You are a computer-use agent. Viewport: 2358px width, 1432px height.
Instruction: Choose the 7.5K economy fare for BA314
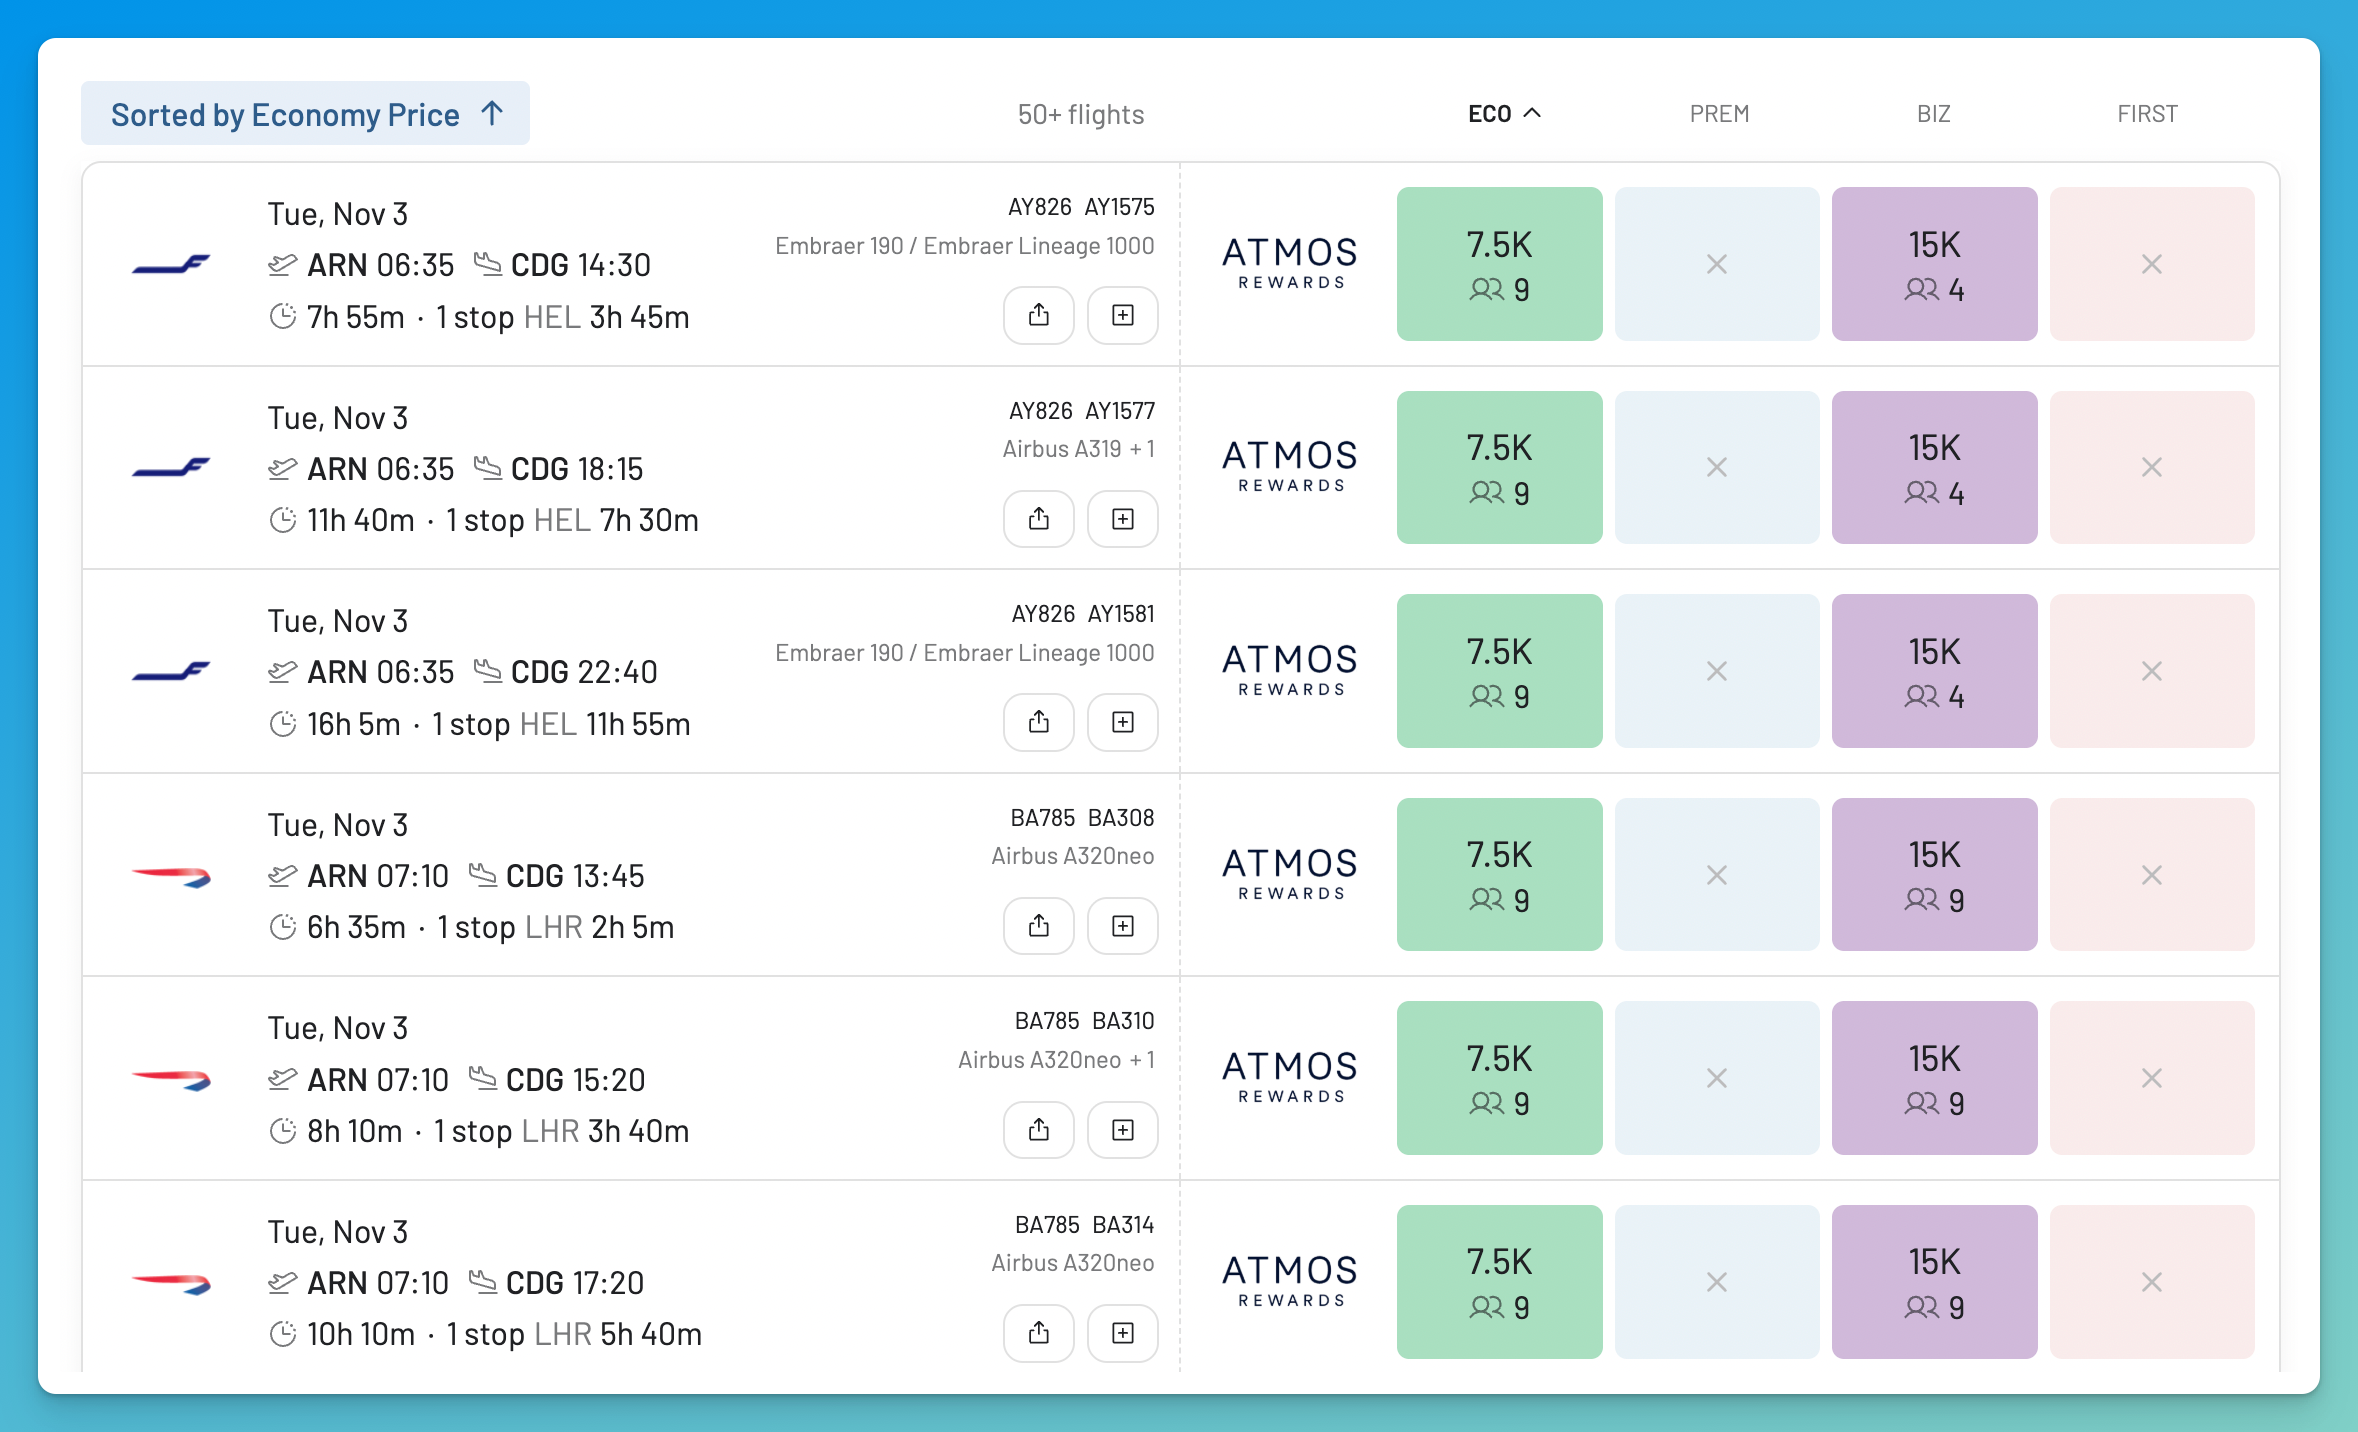[1499, 1282]
